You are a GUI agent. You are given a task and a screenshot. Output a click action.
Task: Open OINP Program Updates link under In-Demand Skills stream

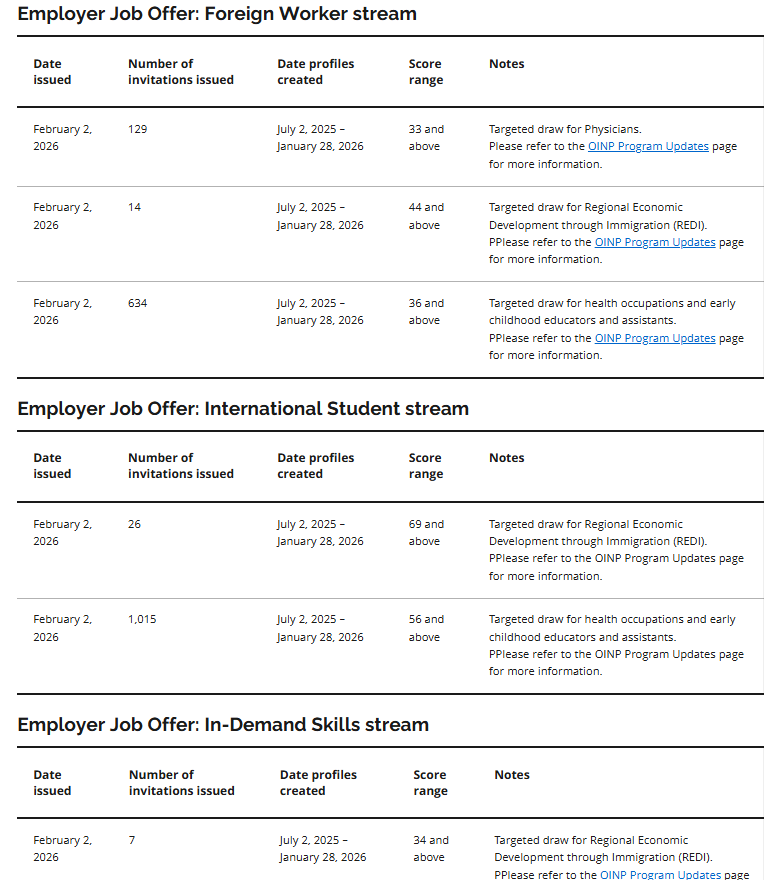pyautogui.click(x=660, y=874)
